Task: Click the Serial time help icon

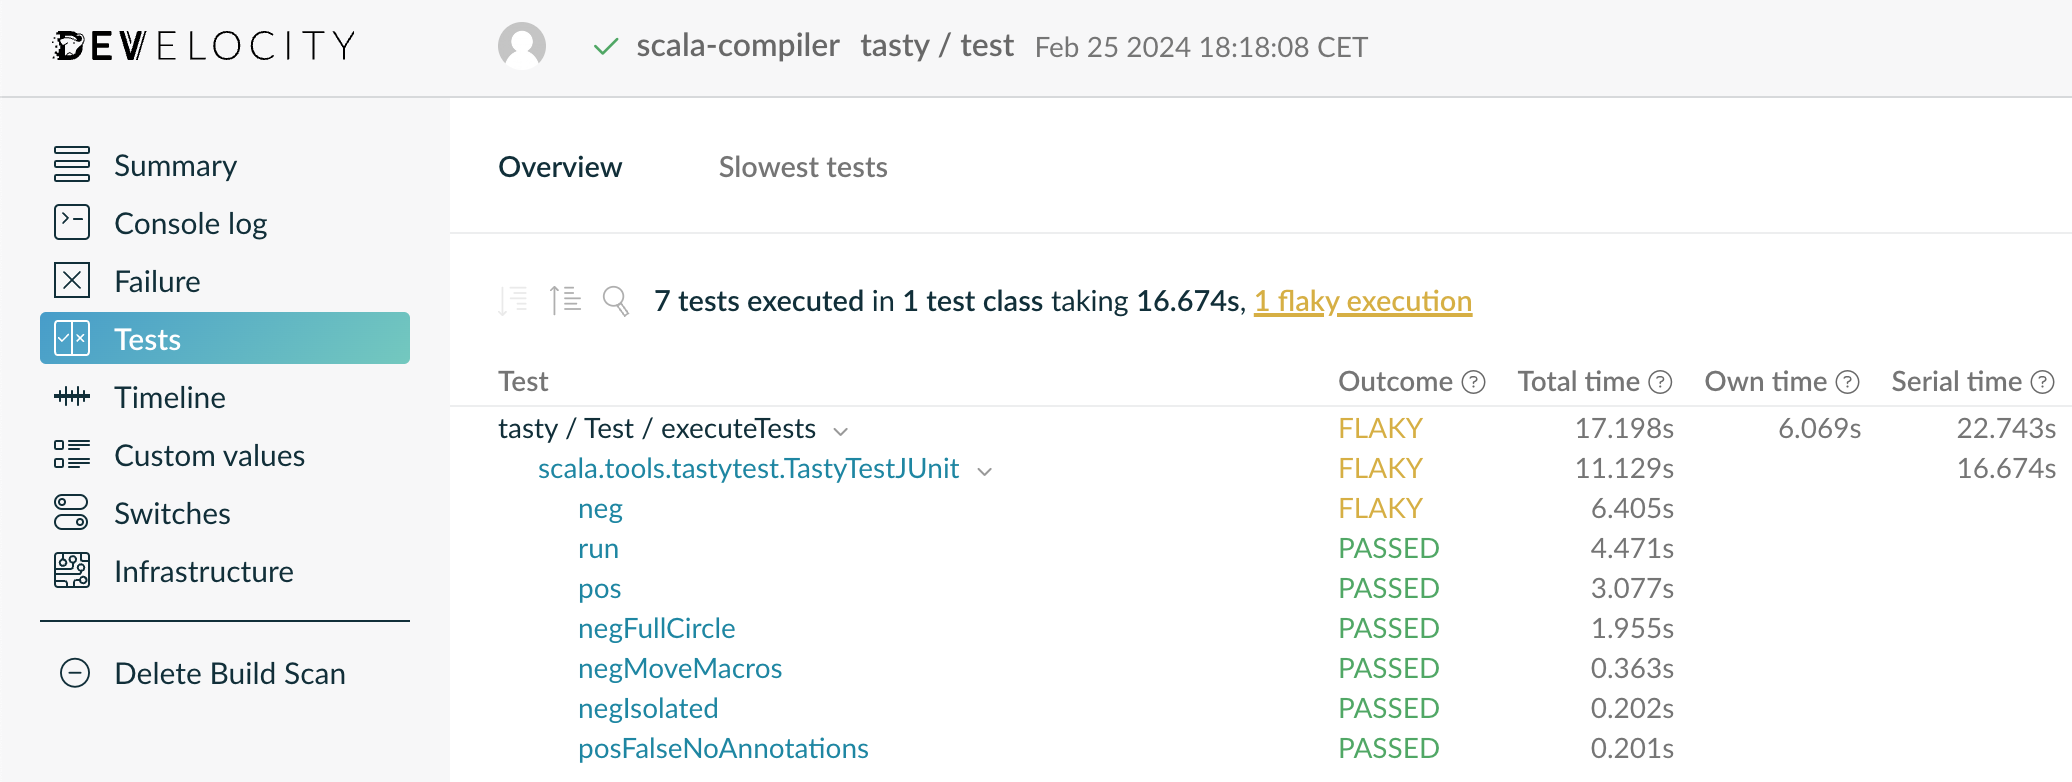Action: pos(2043,382)
